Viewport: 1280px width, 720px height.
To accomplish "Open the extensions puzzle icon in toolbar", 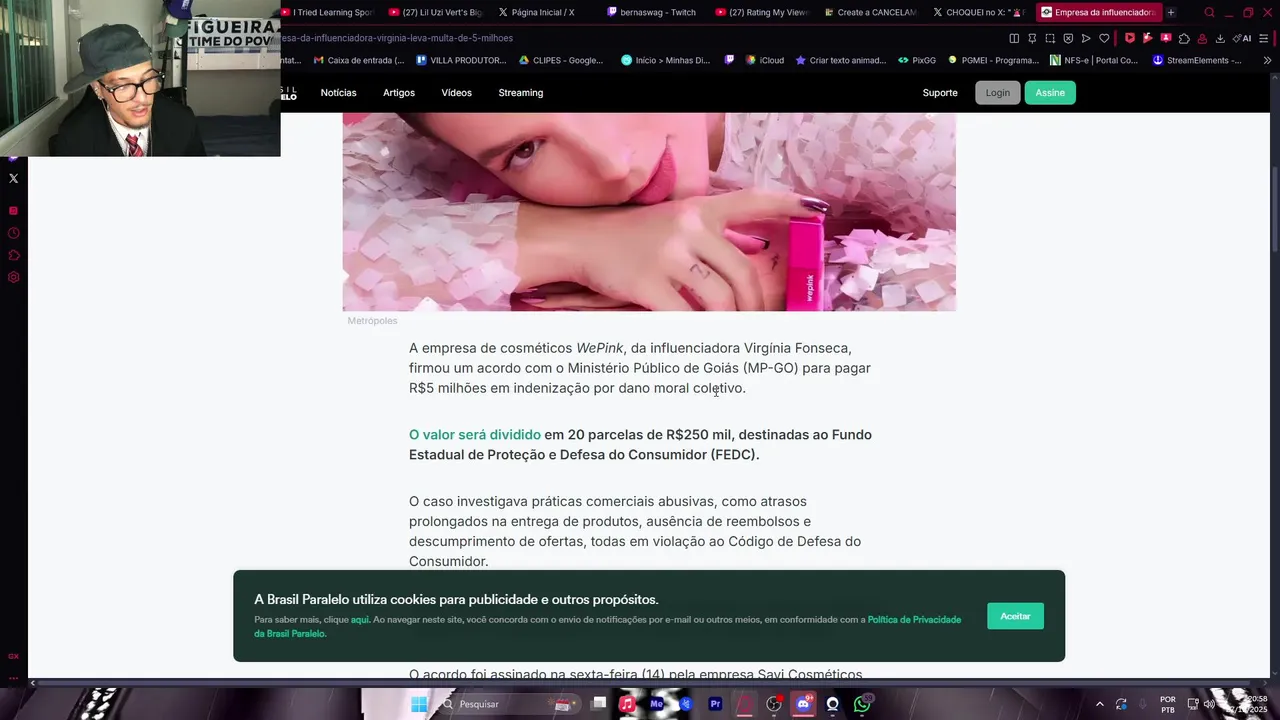I will click(x=1184, y=38).
